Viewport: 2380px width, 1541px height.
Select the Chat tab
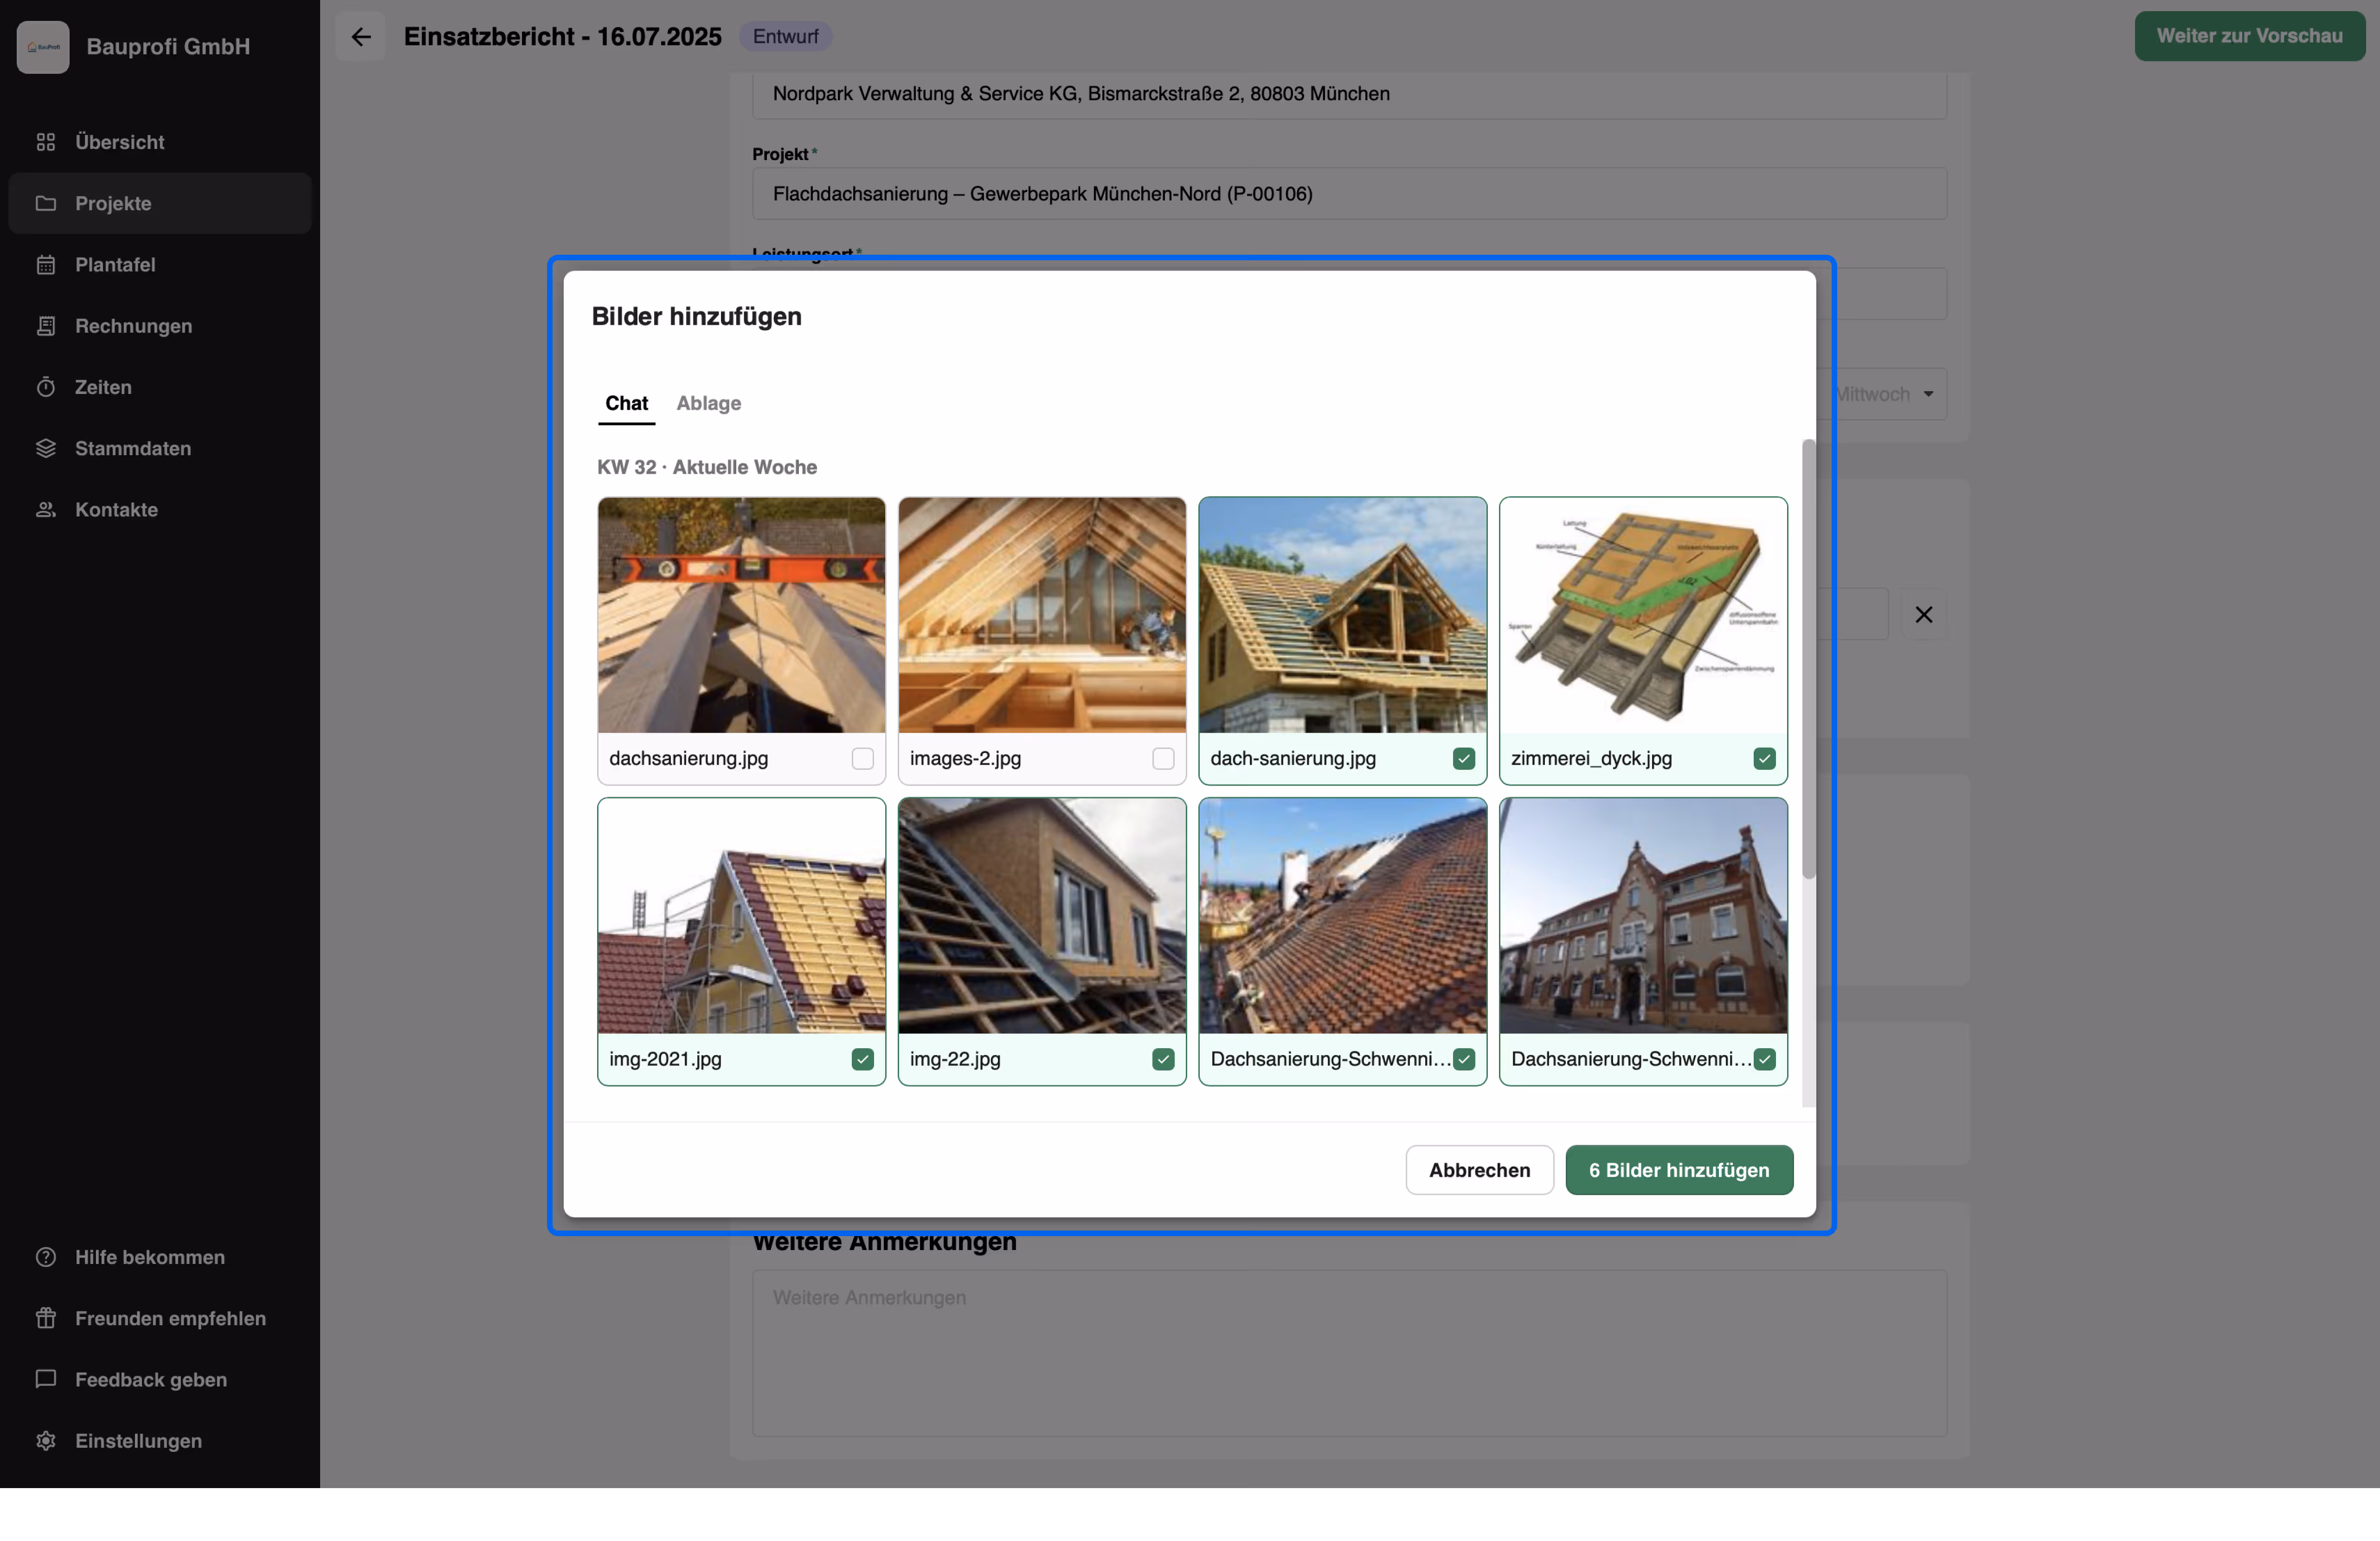(x=626, y=403)
